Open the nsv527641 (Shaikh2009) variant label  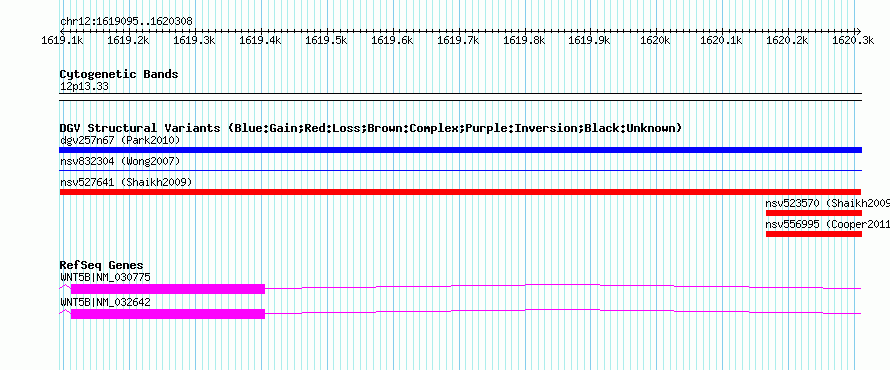126,182
